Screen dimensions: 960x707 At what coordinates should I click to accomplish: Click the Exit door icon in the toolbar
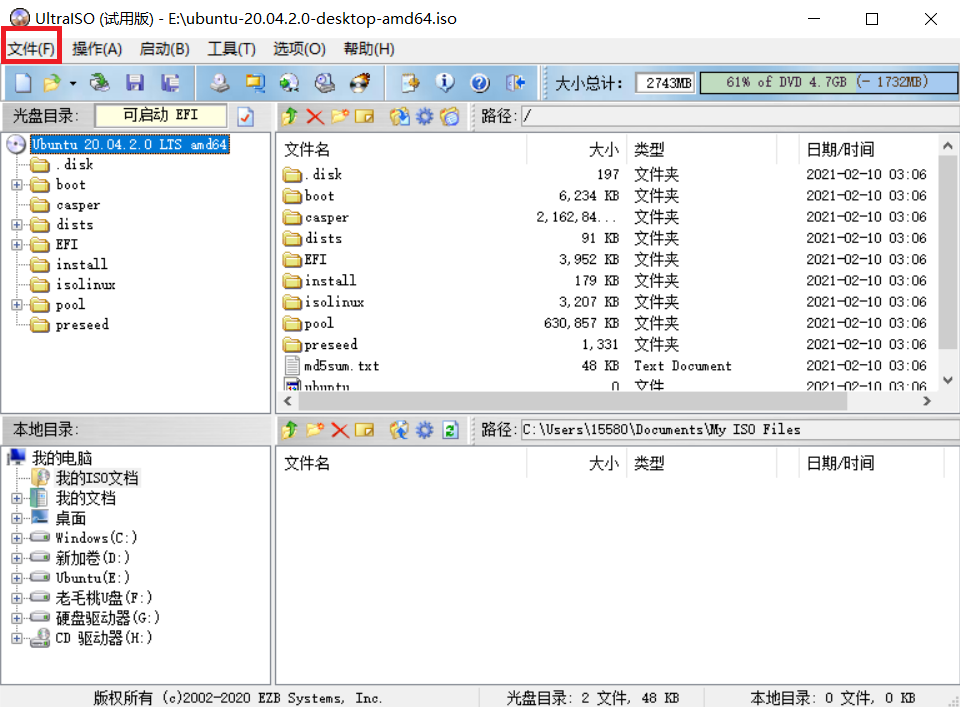516,83
